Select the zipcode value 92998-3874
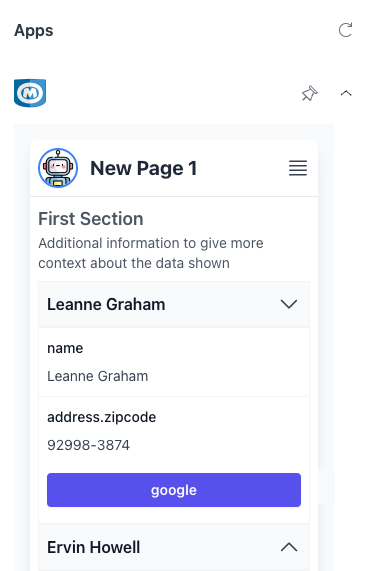This screenshot has height=571, width=372. coord(88,445)
